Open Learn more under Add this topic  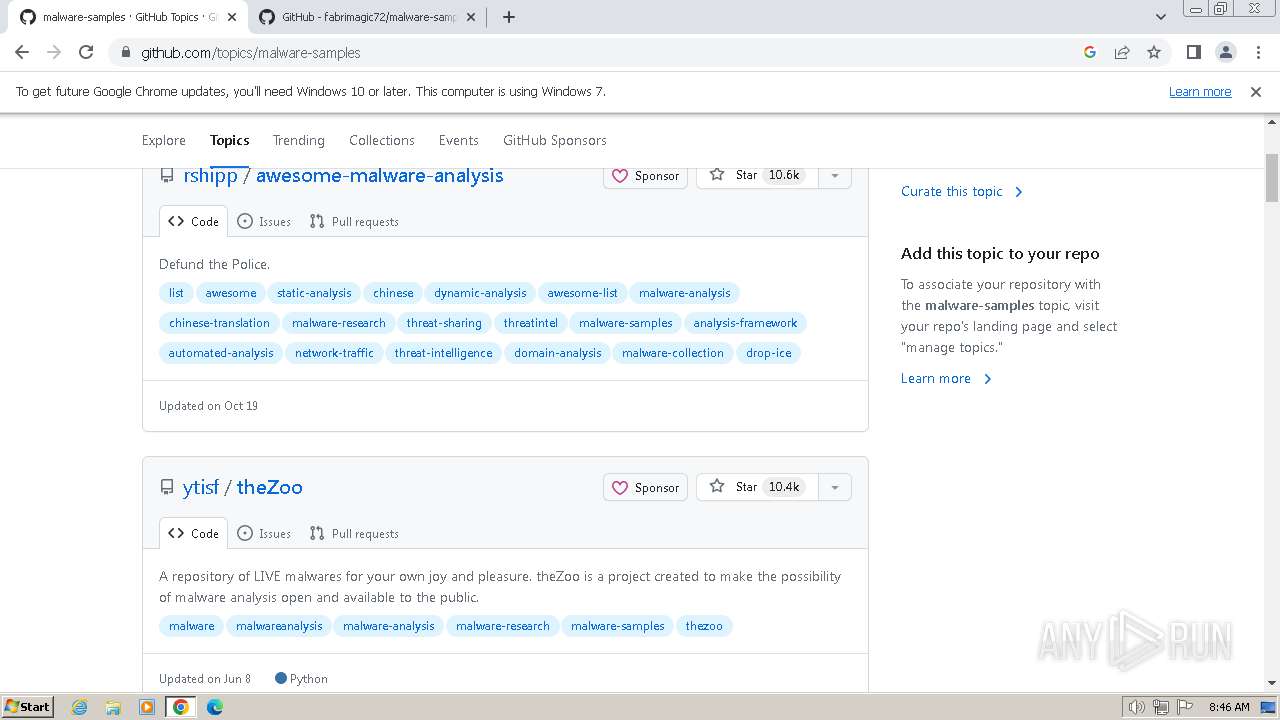point(946,378)
